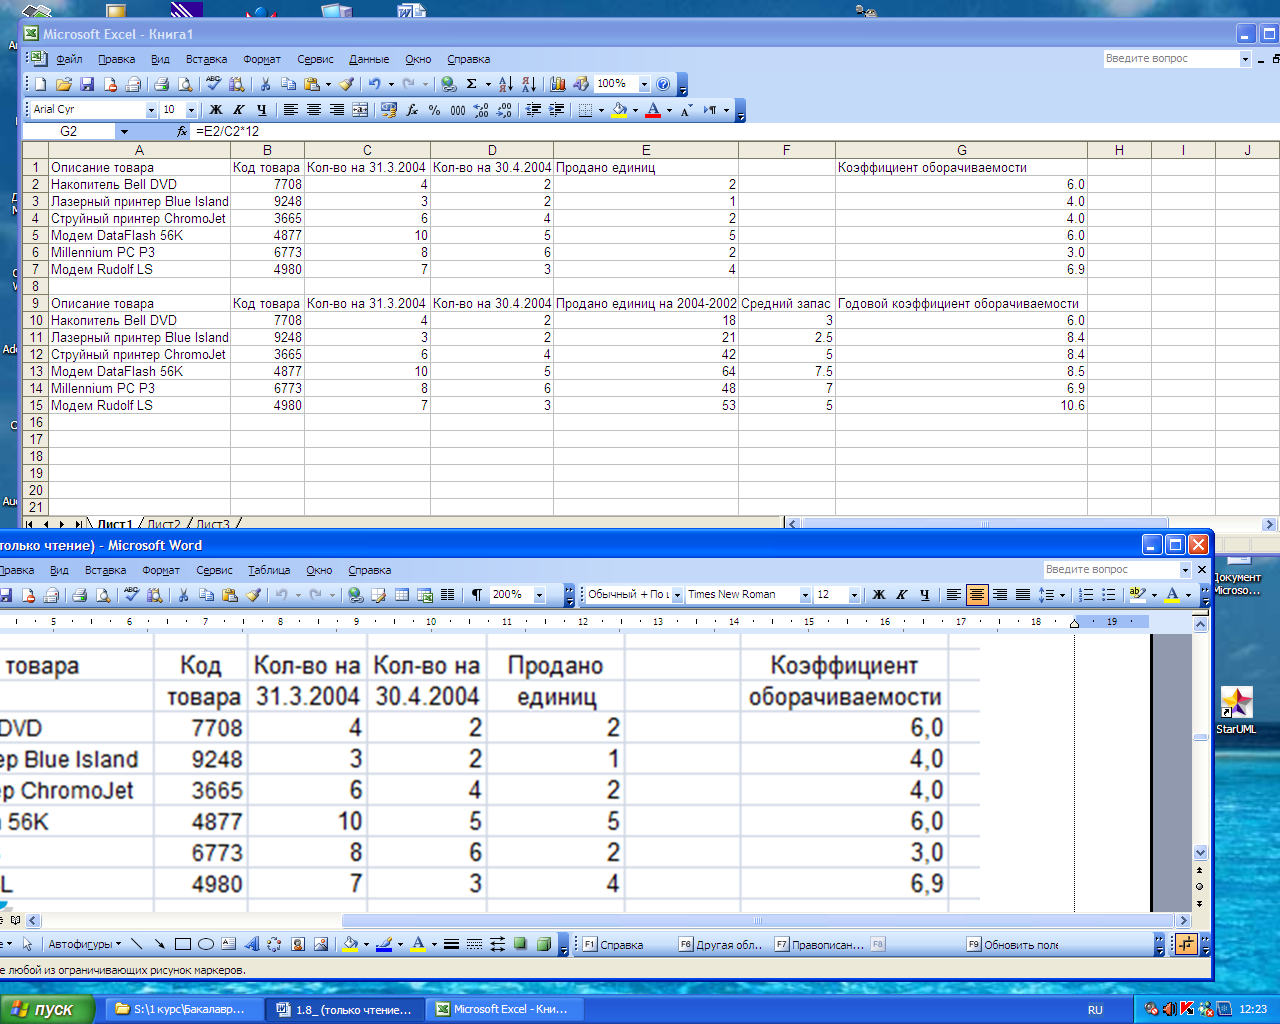Open Word's Сервис menu
Screen dimensions: 1280x1024
(214, 570)
